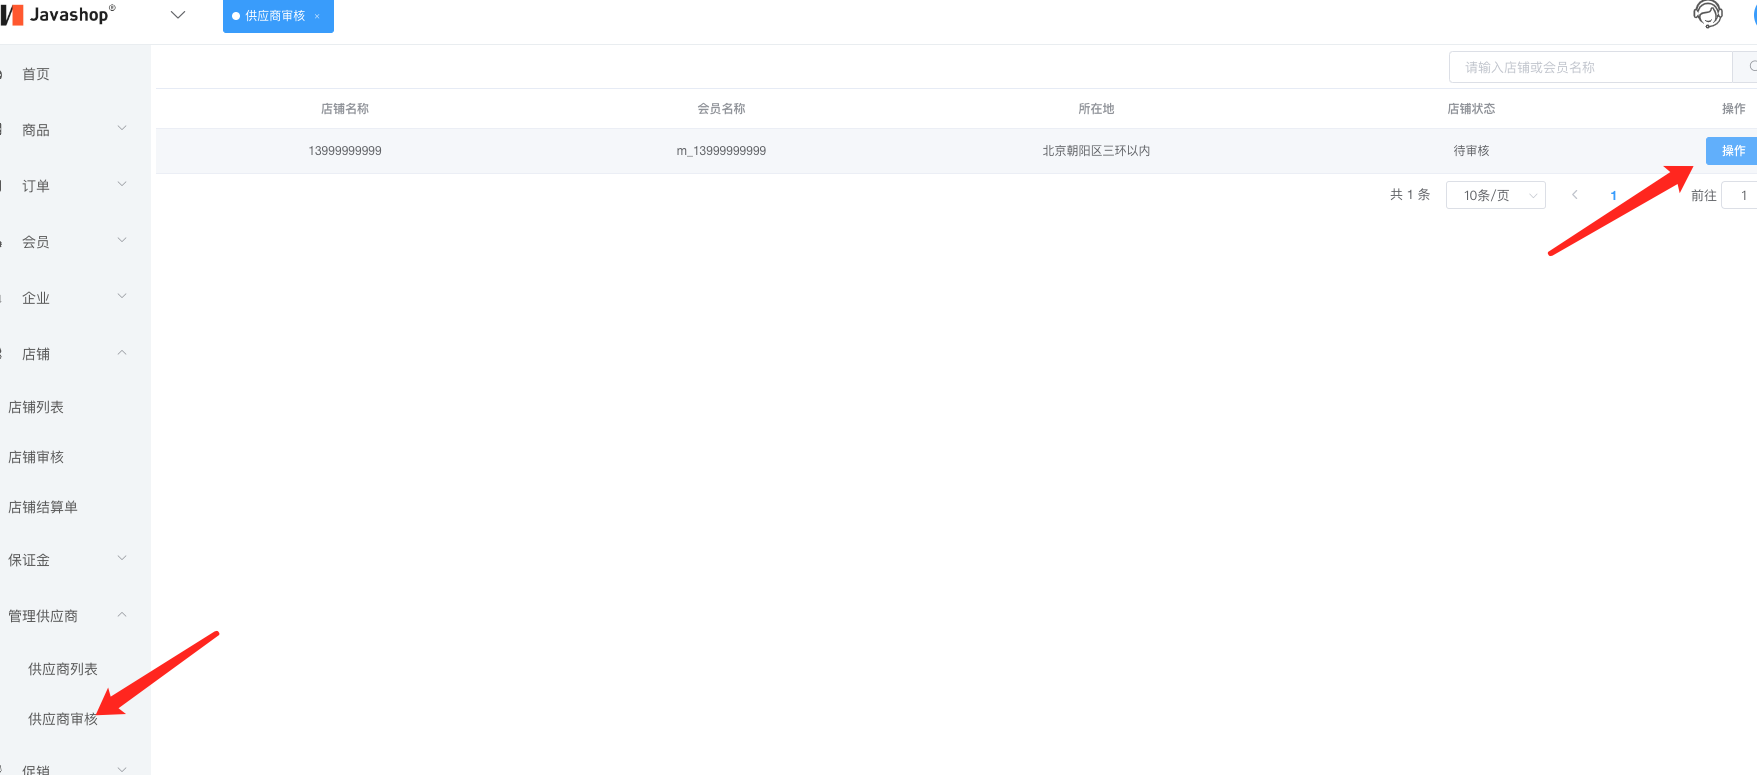Collapse the 店铺 sidebar menu

pos(75,354)
